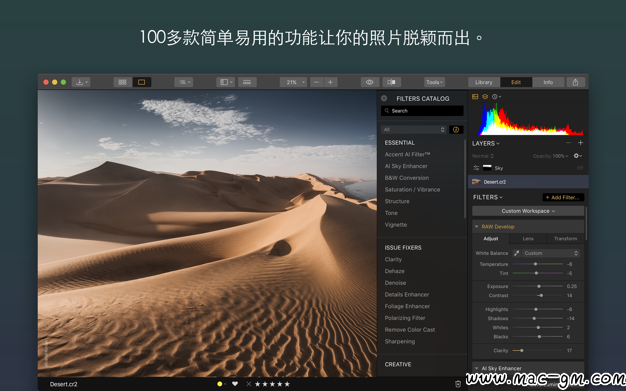Image resolution: width=626 pixels, height=391 pixels.
Task: Toggle the eye preview icon
Action: tap(370, 82)
